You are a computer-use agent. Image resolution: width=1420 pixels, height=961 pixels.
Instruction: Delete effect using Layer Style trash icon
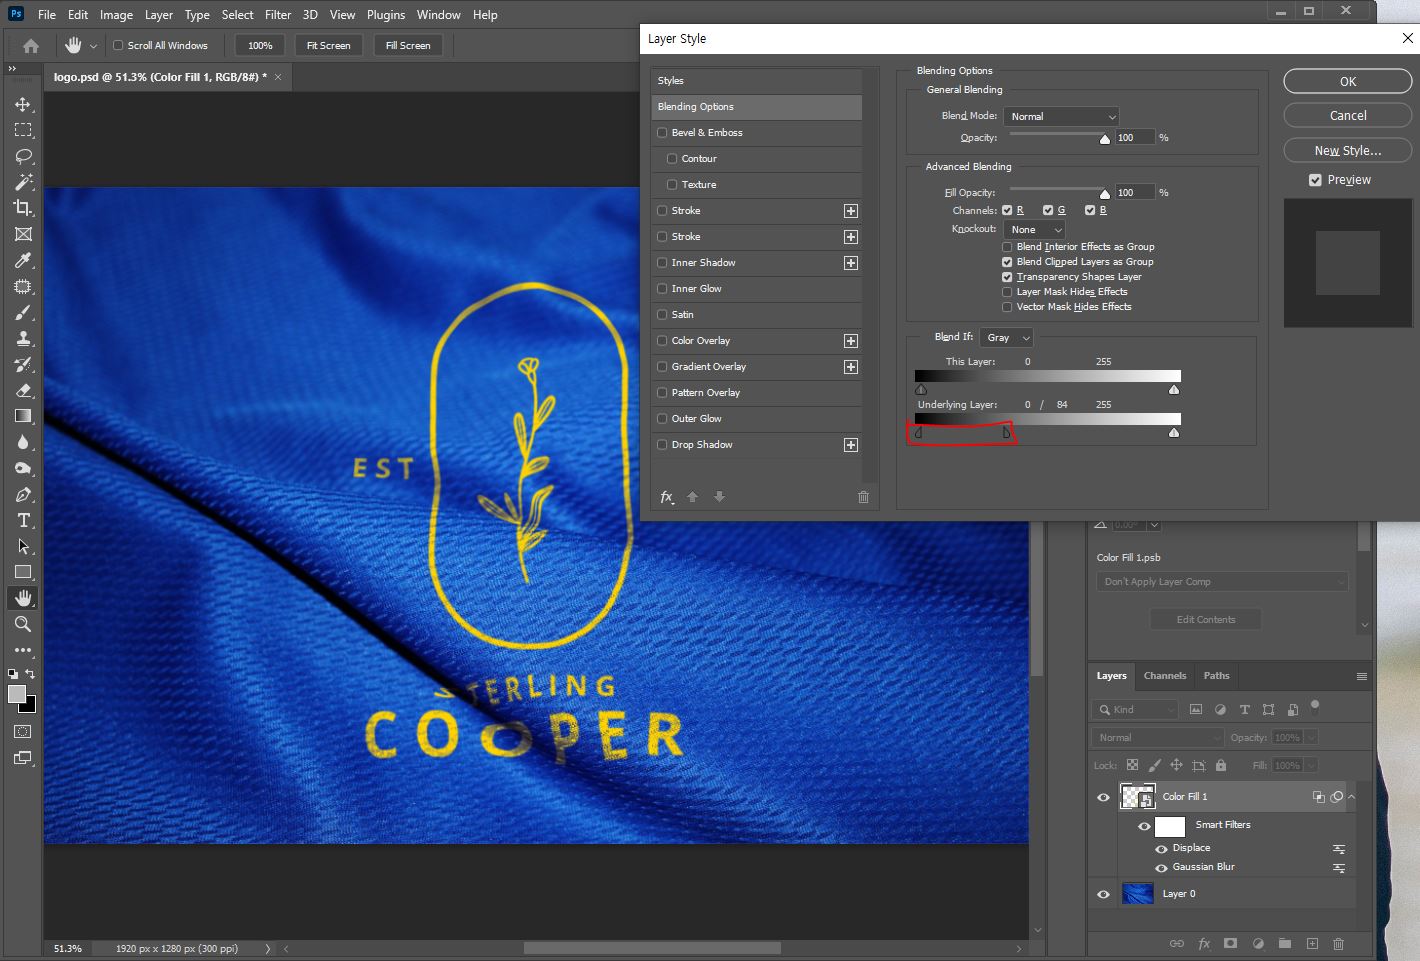[864, 497]
